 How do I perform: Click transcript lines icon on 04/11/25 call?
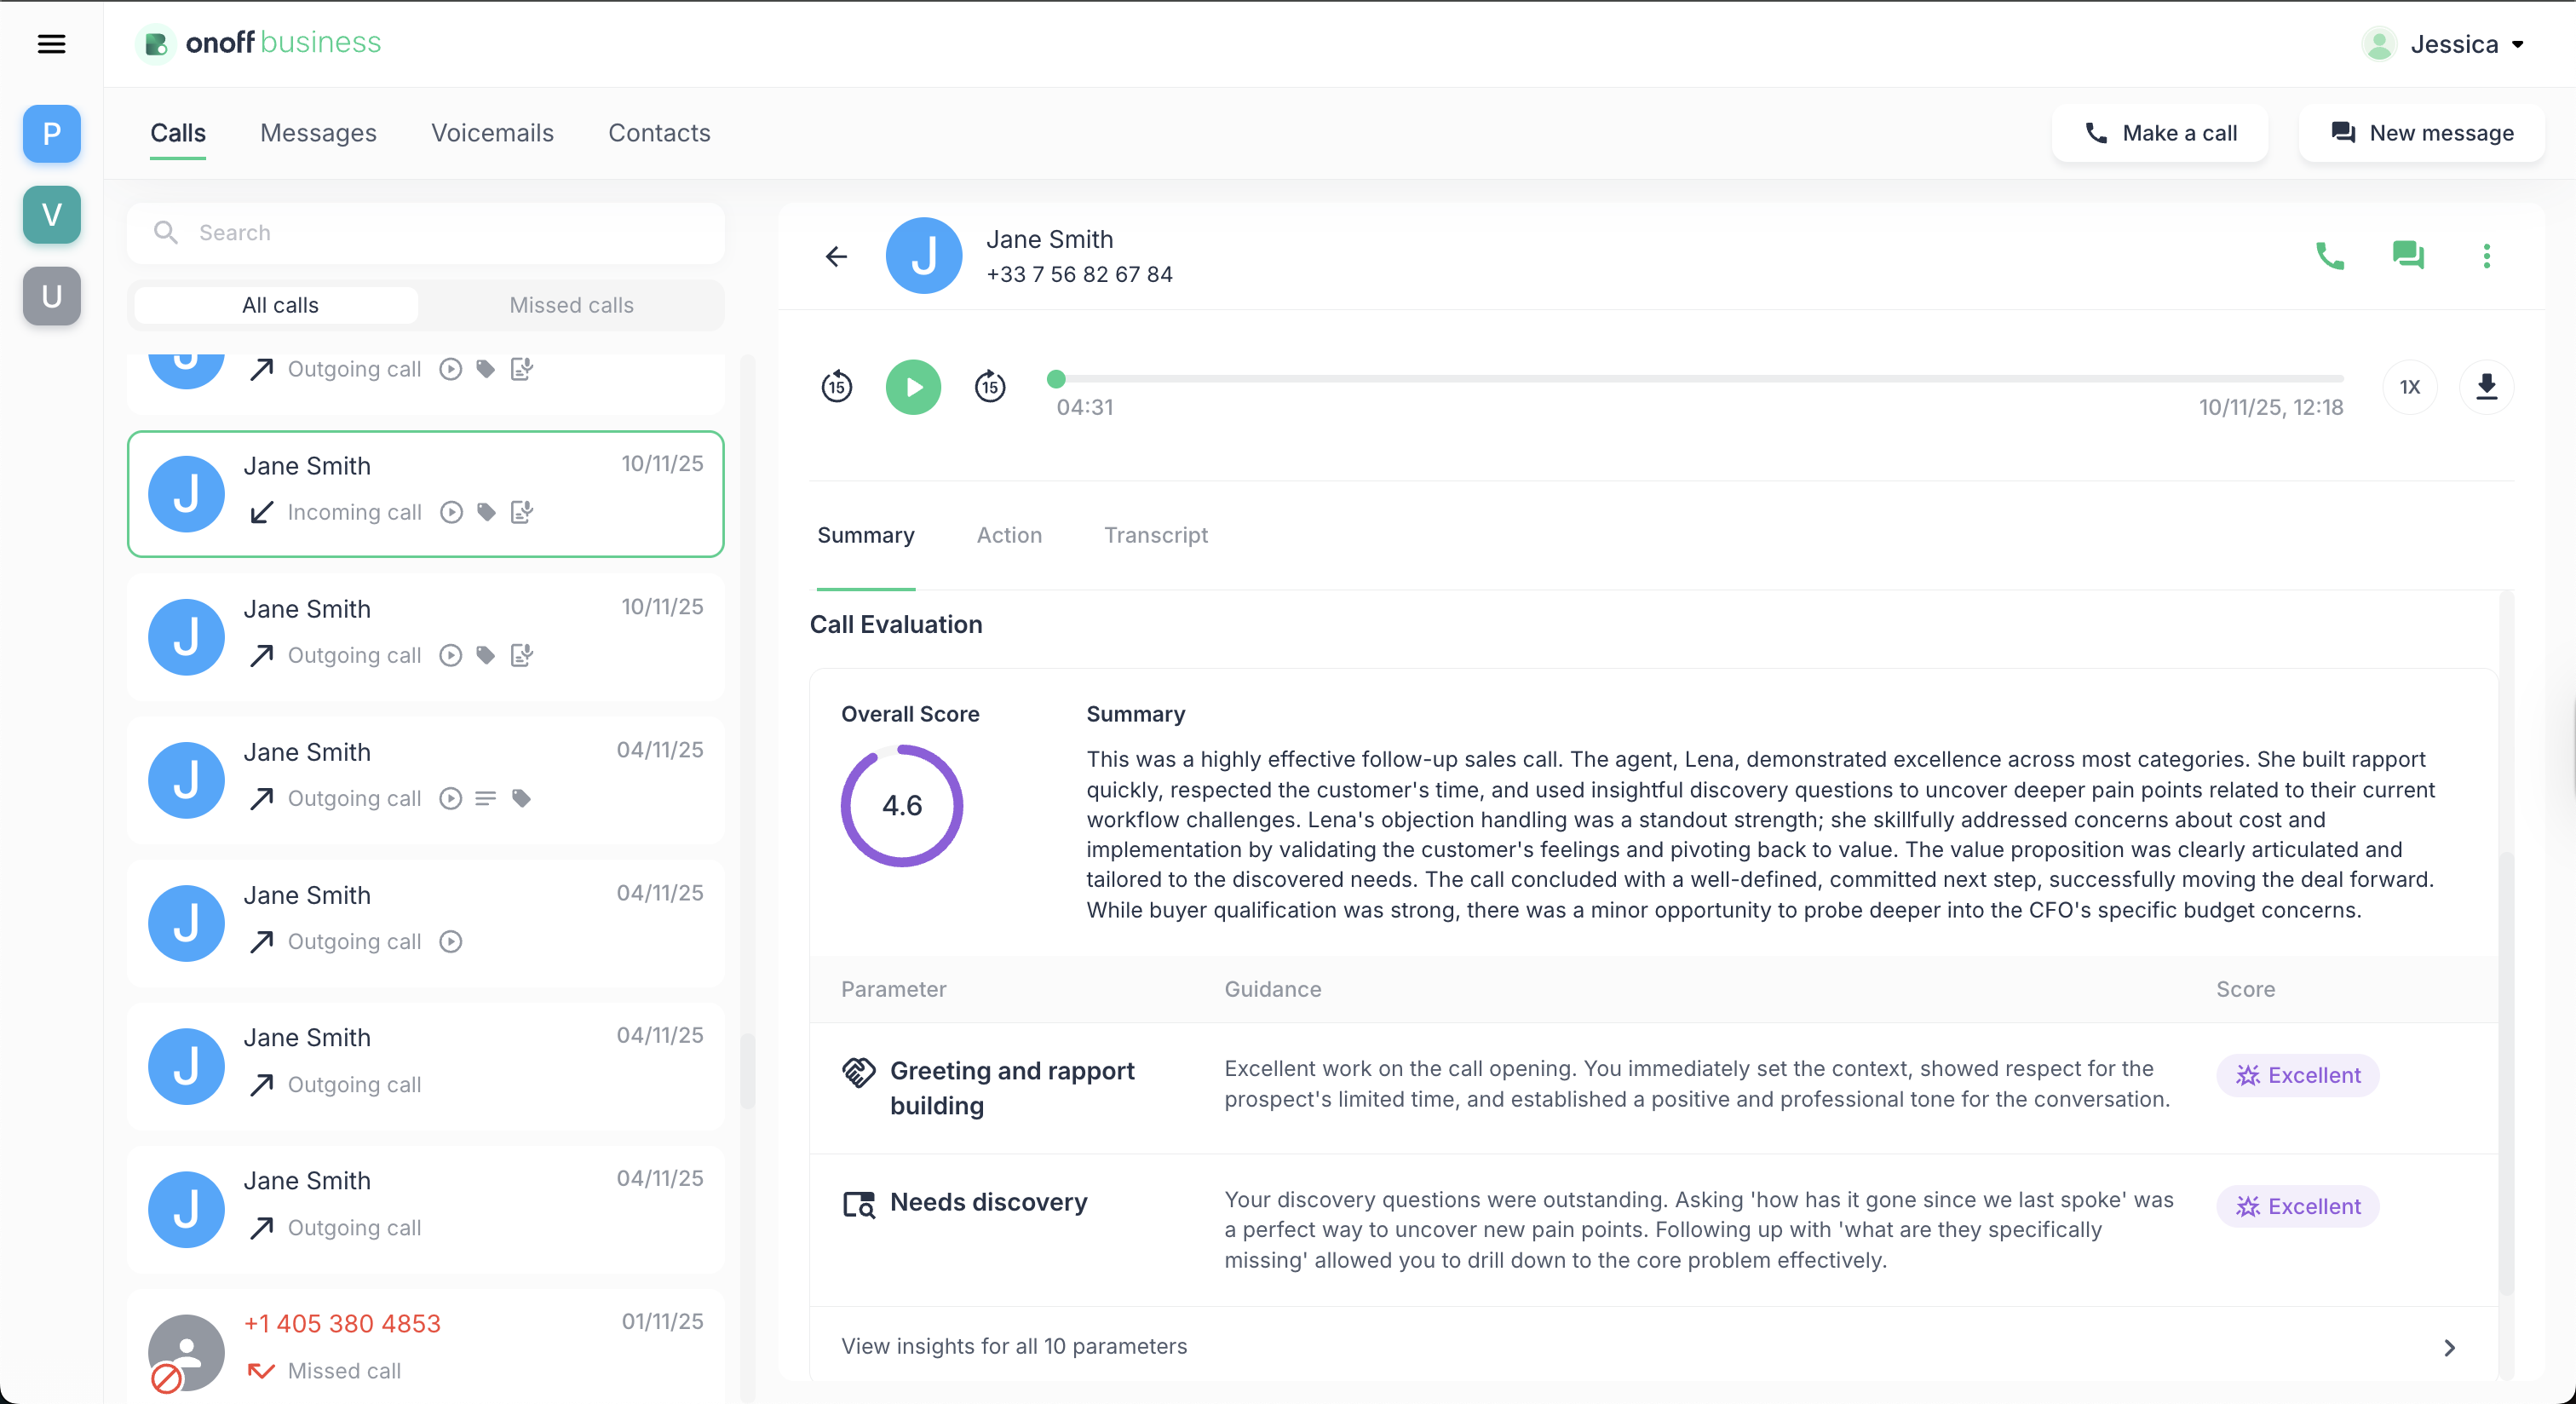pyautogui.click(x=485, y=798)
